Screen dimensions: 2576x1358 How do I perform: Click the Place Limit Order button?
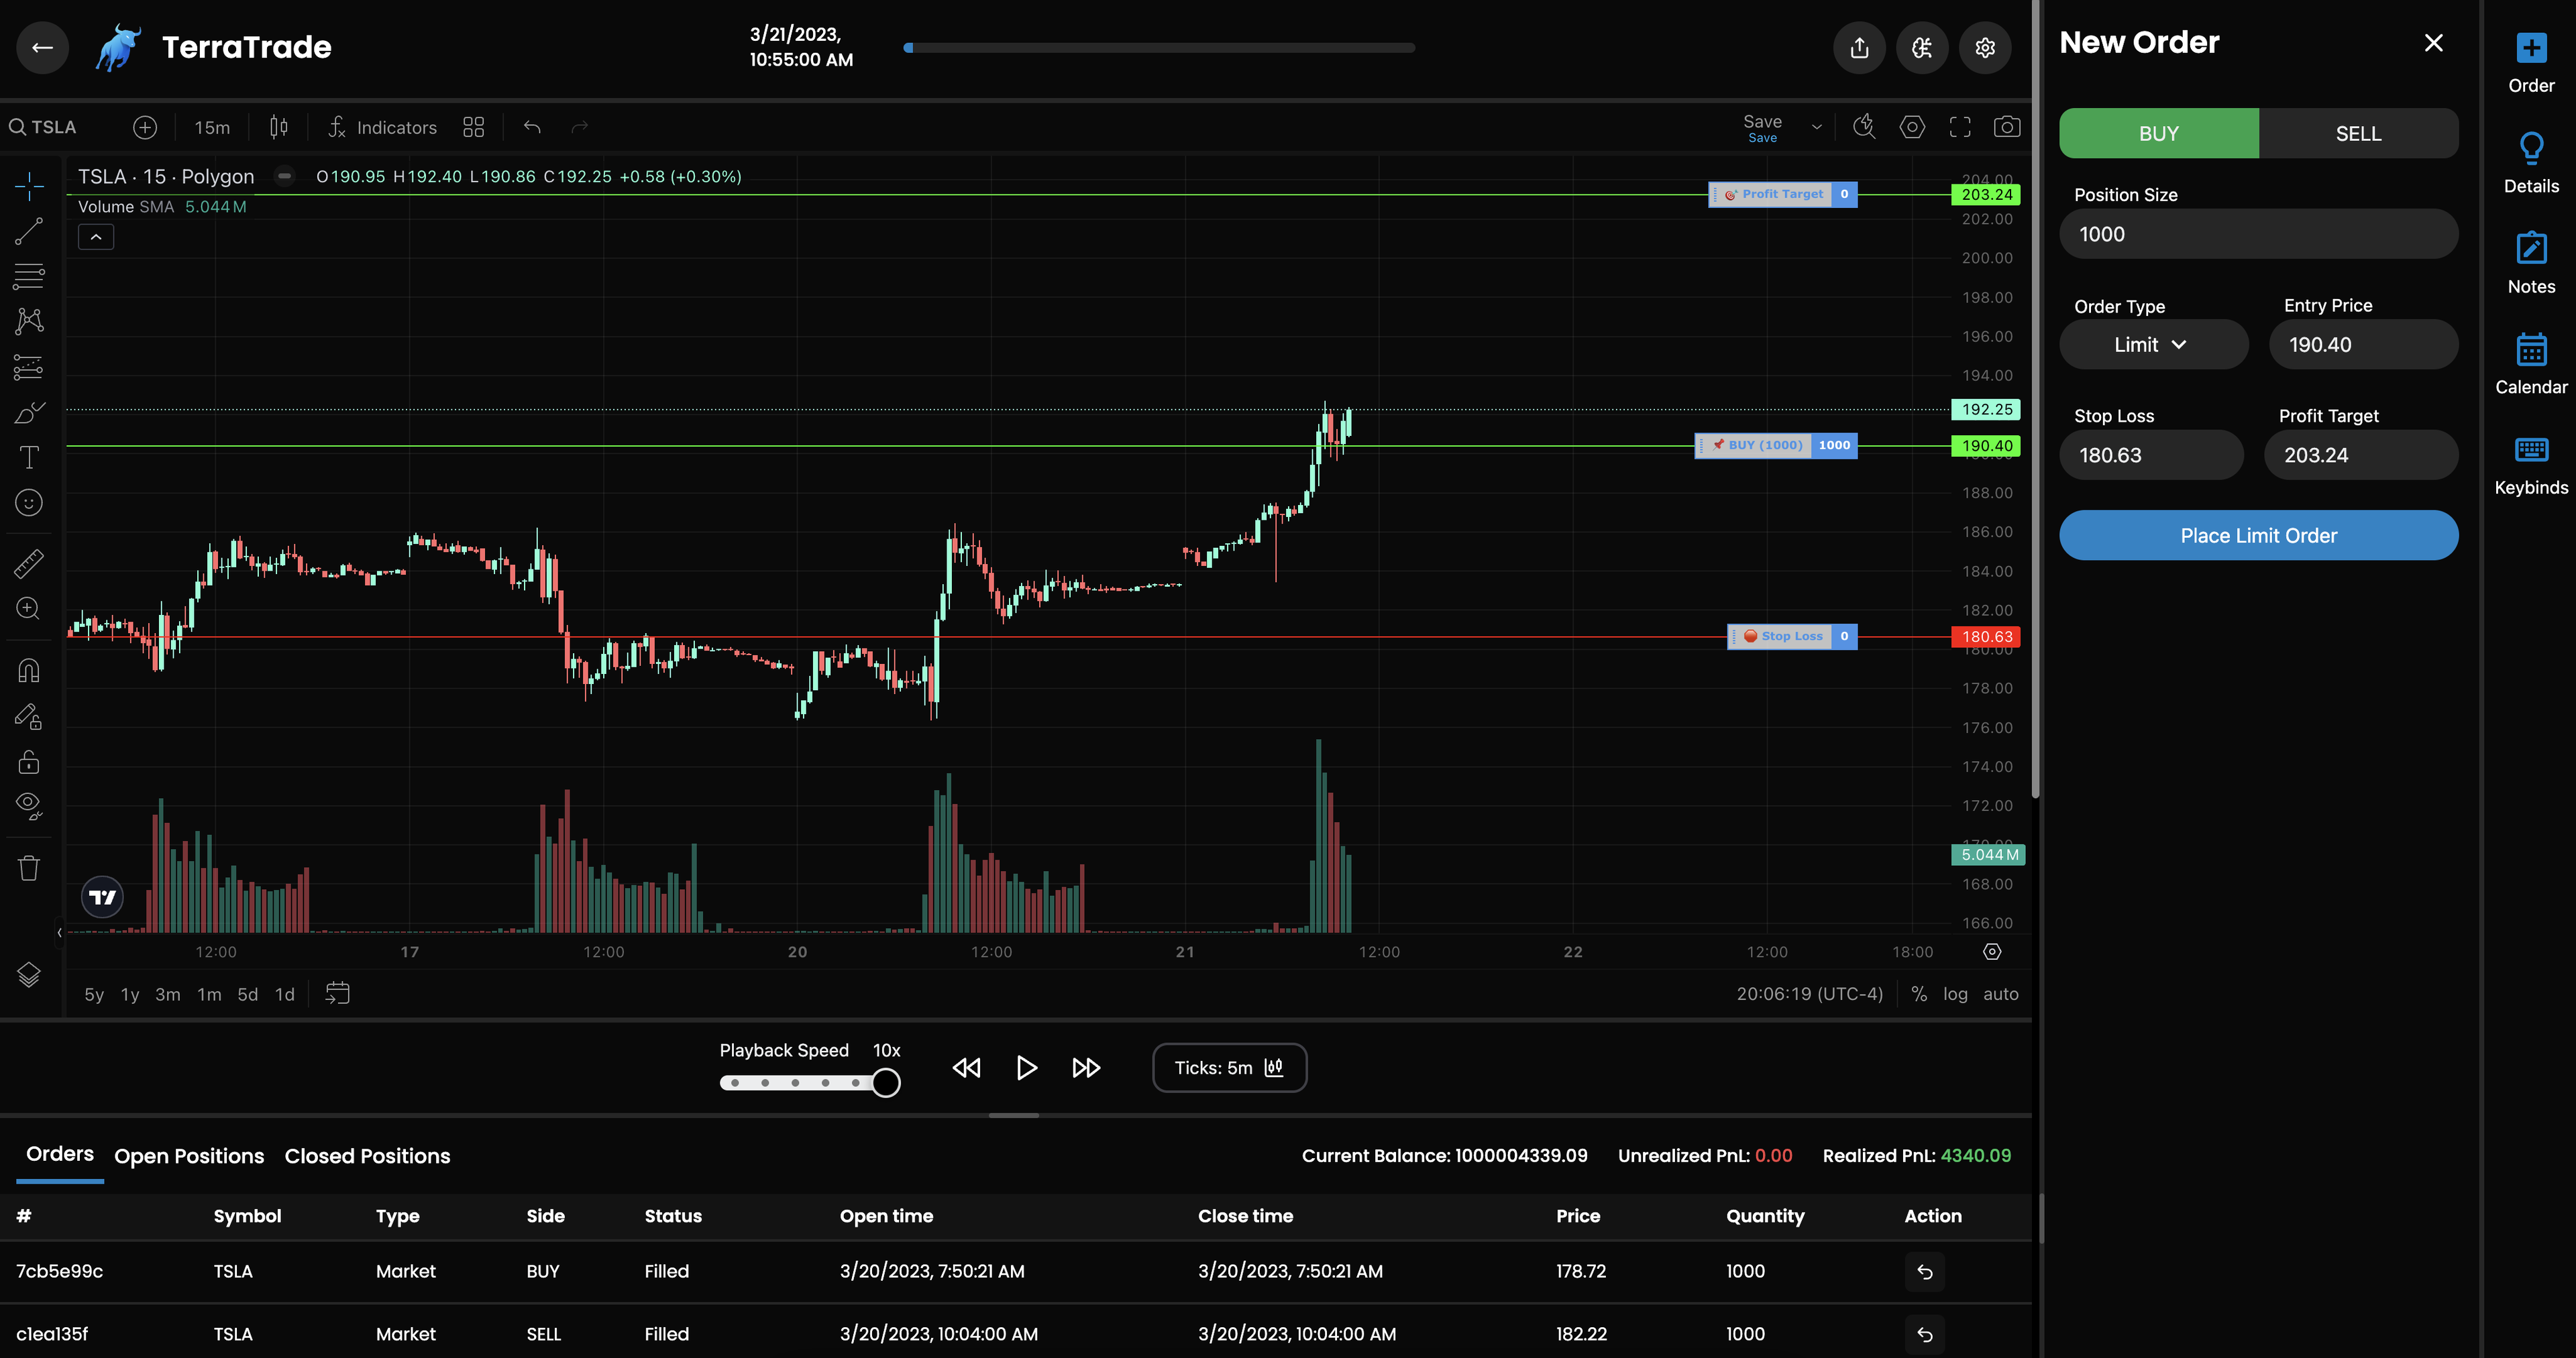[2258, 535]
